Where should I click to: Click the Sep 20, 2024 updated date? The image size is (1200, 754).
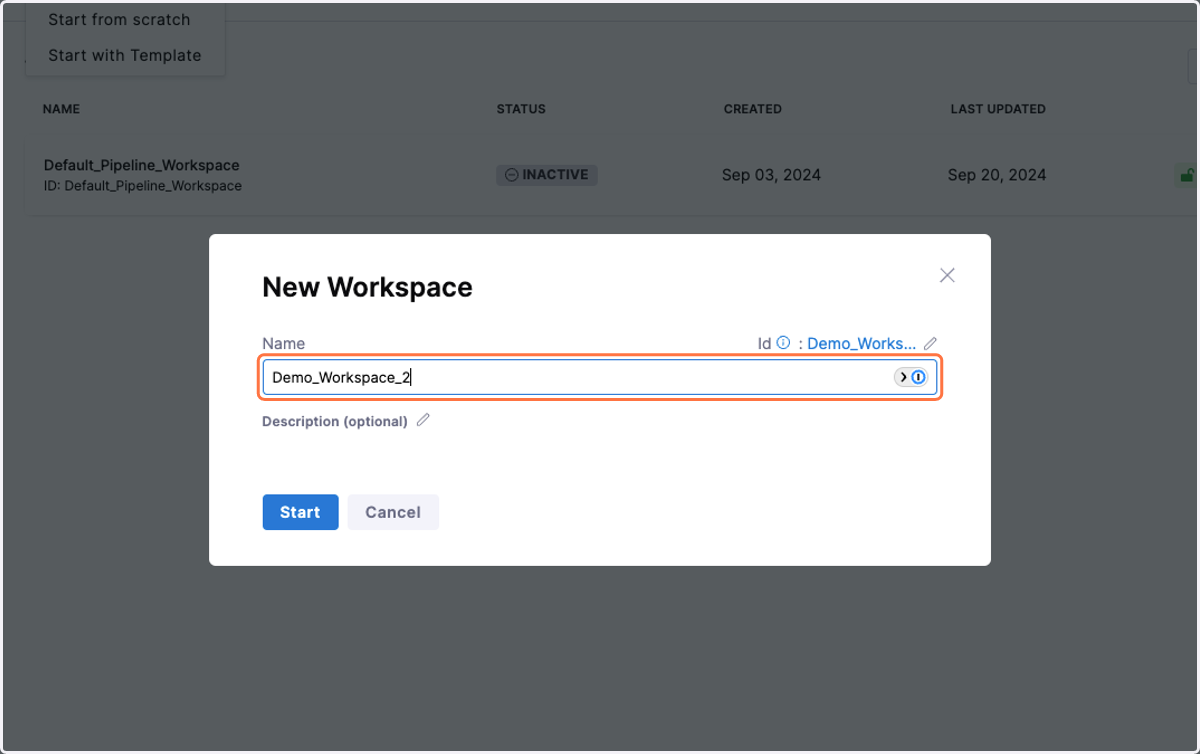997,175
